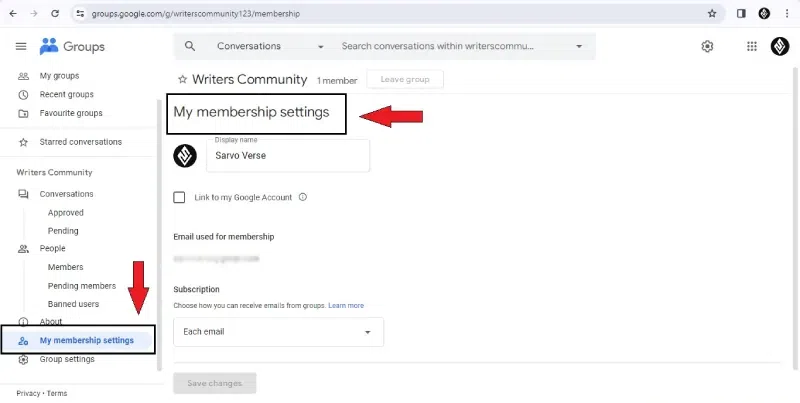Click Favourite groups folder icon
Image resolution: width=800 pixels, height=403 pixels.
tap(23, 113)
